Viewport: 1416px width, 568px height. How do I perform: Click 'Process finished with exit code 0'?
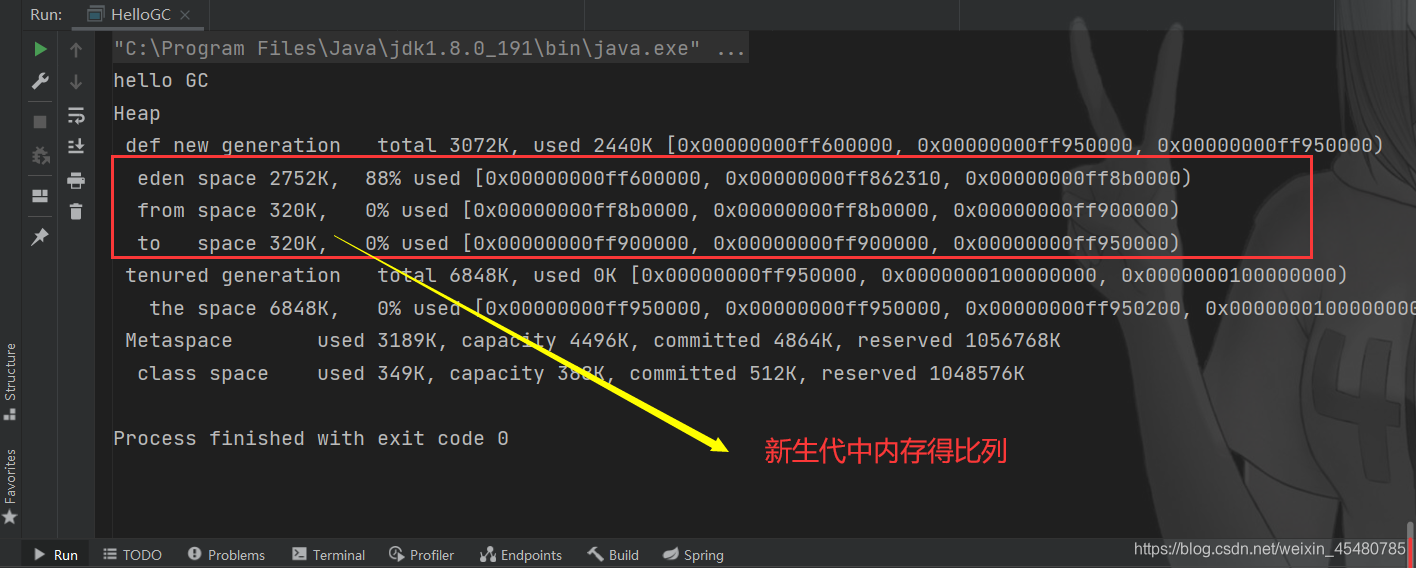click(311, 439)
